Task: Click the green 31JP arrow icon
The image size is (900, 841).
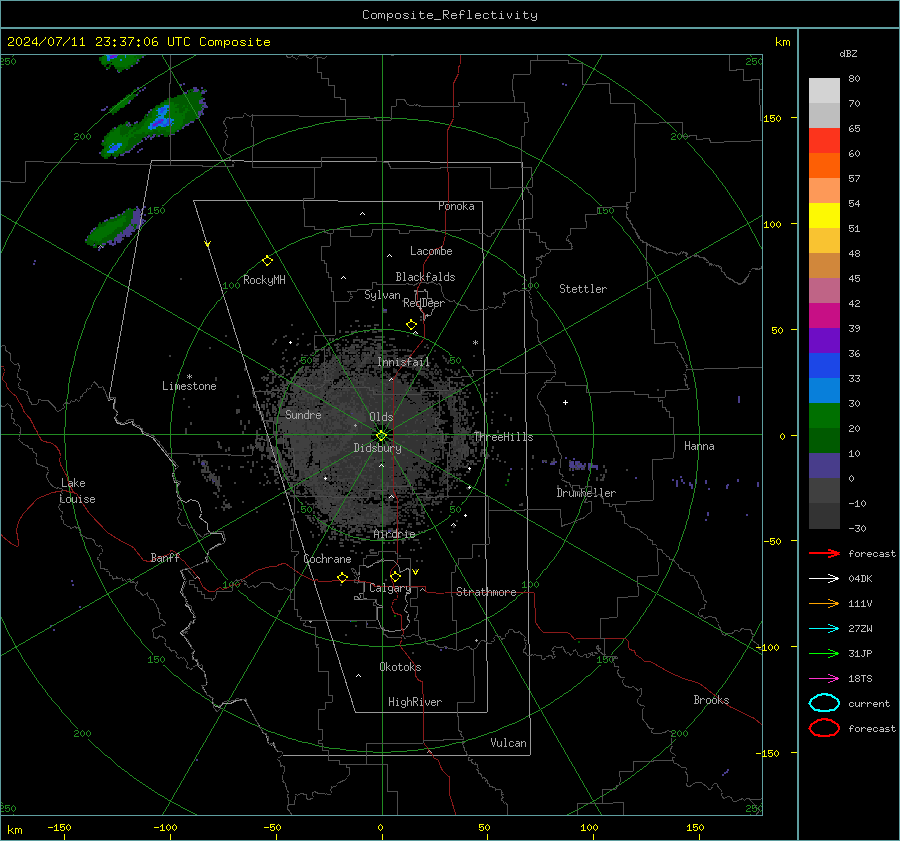Action: pyautogui.click(x=824, y=653)
